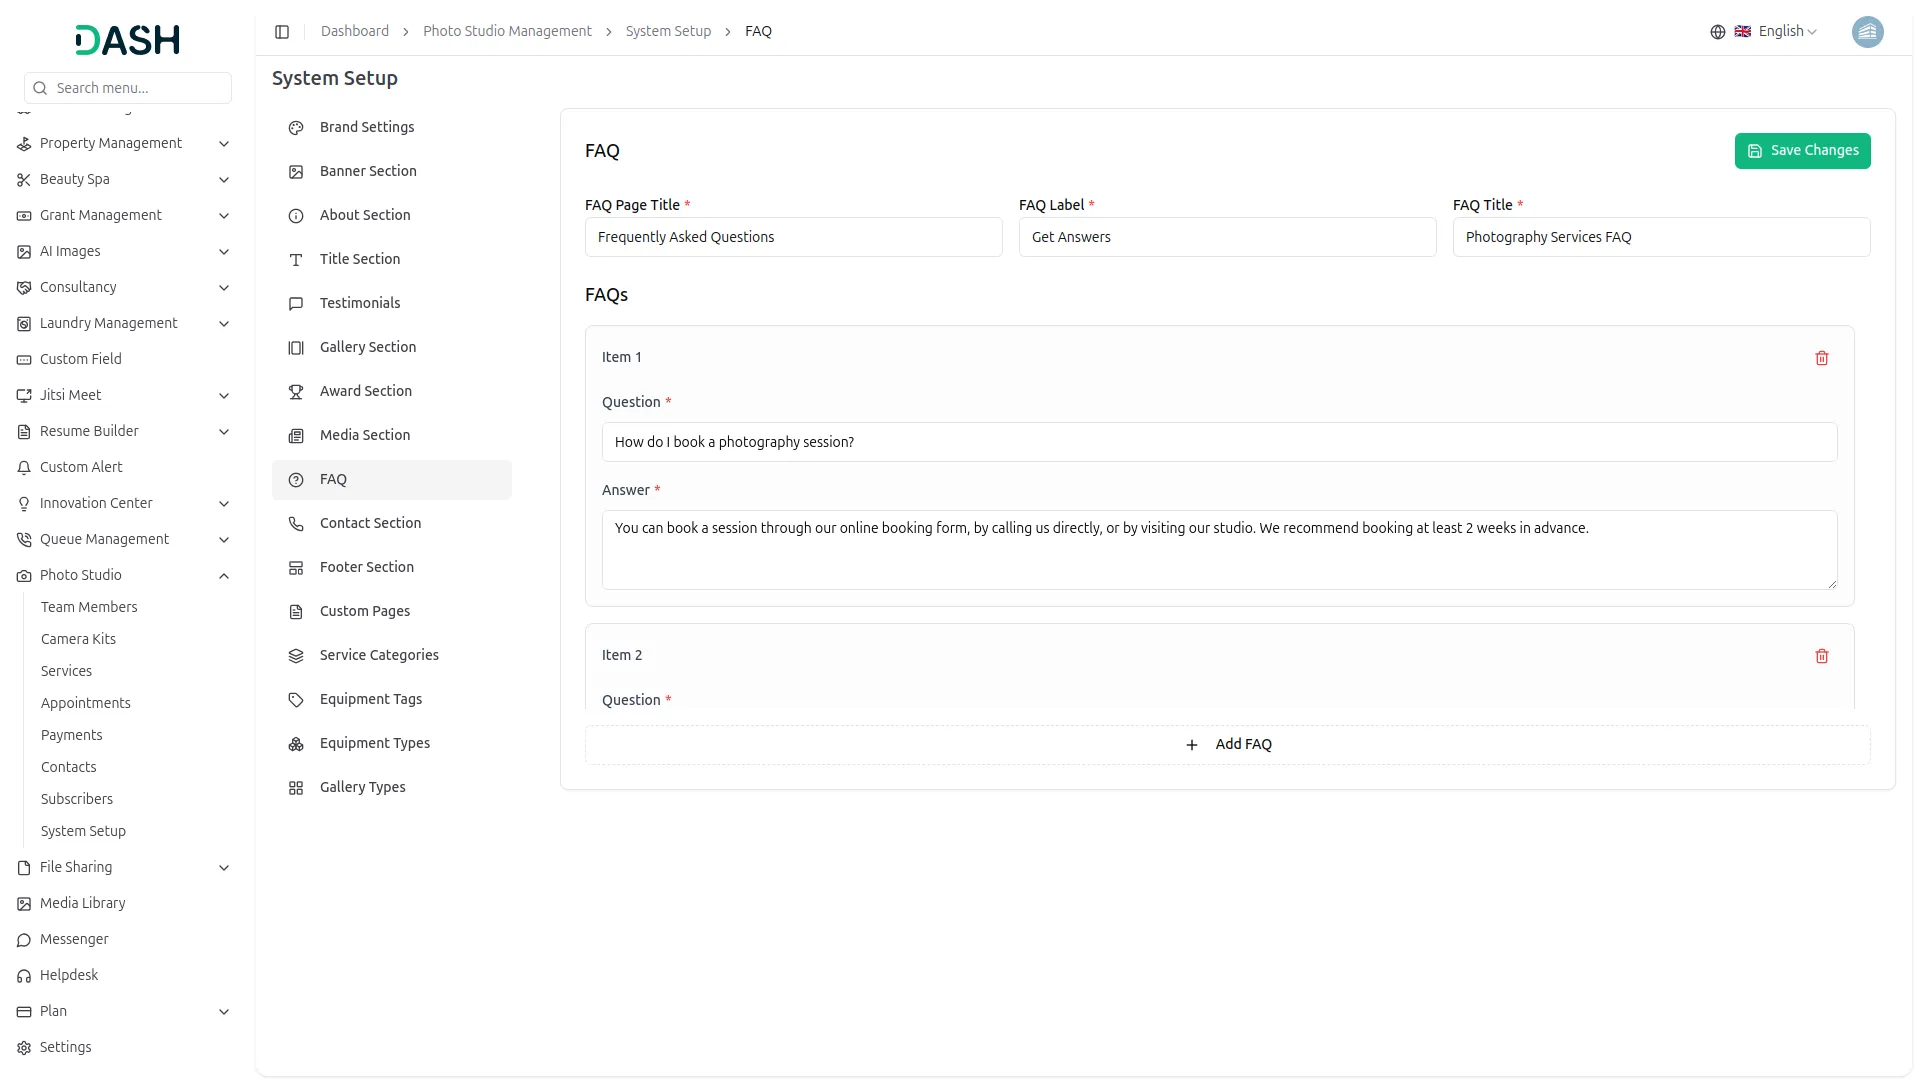
Task: Click the Service Categories layers icon
Action: coord(296,656)
